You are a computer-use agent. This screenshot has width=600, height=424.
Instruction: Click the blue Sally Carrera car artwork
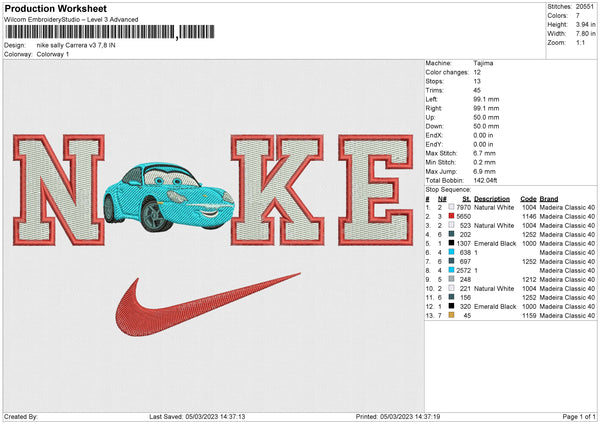(x=169, y=197)
